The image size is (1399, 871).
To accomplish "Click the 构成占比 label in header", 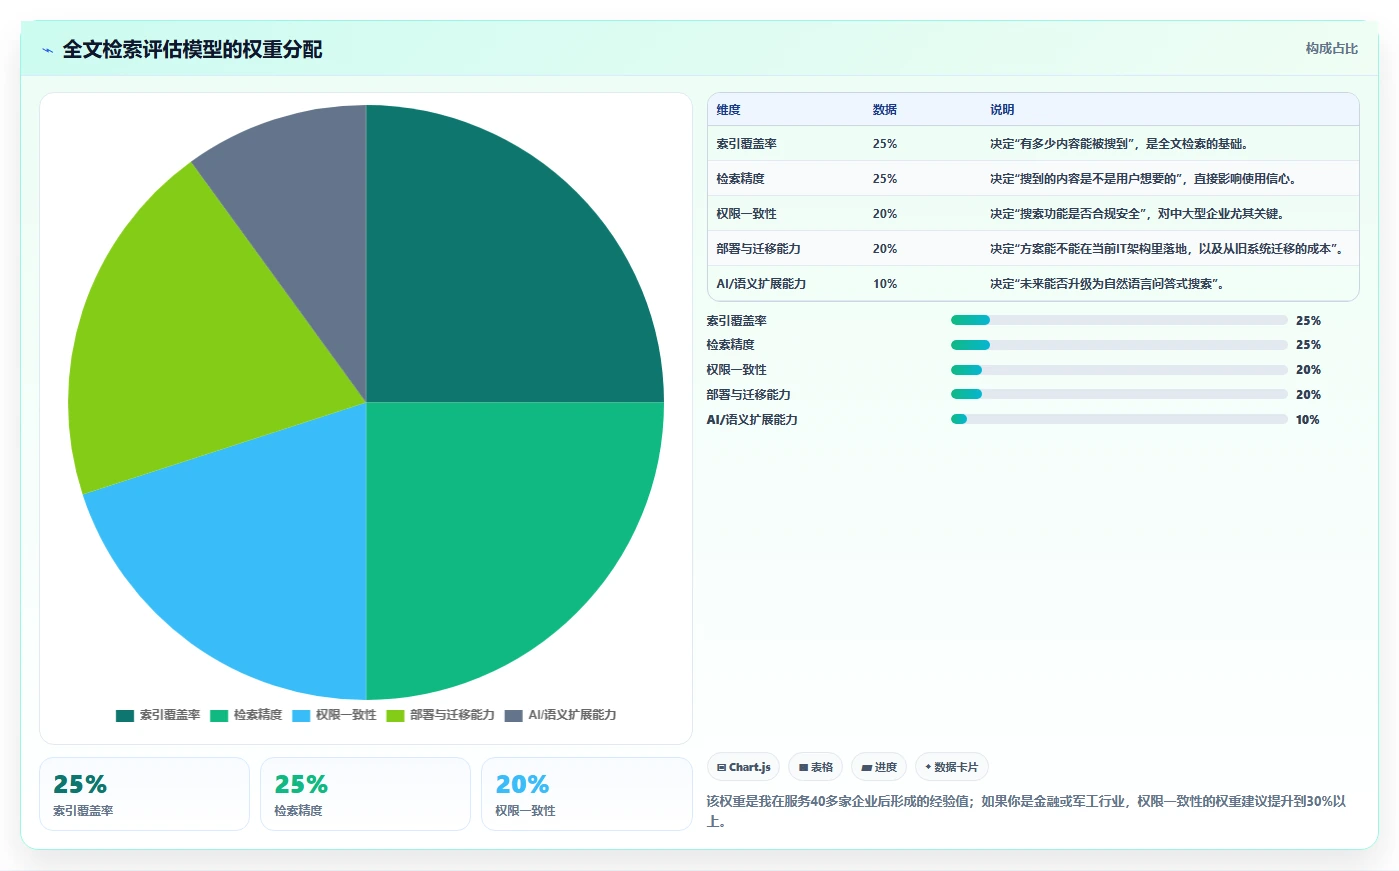I will pos(1331,48).
